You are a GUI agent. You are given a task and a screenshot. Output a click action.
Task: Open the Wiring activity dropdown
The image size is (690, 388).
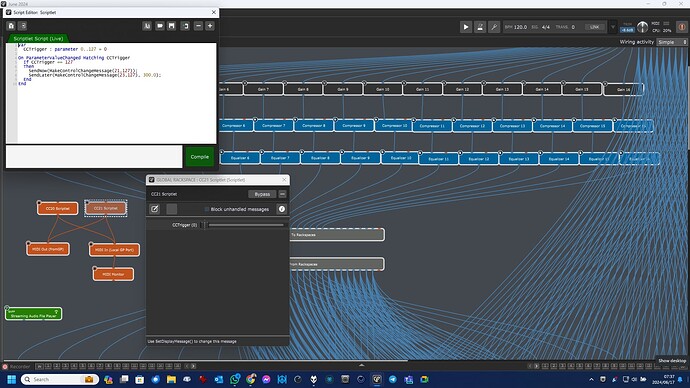[672, 42]
